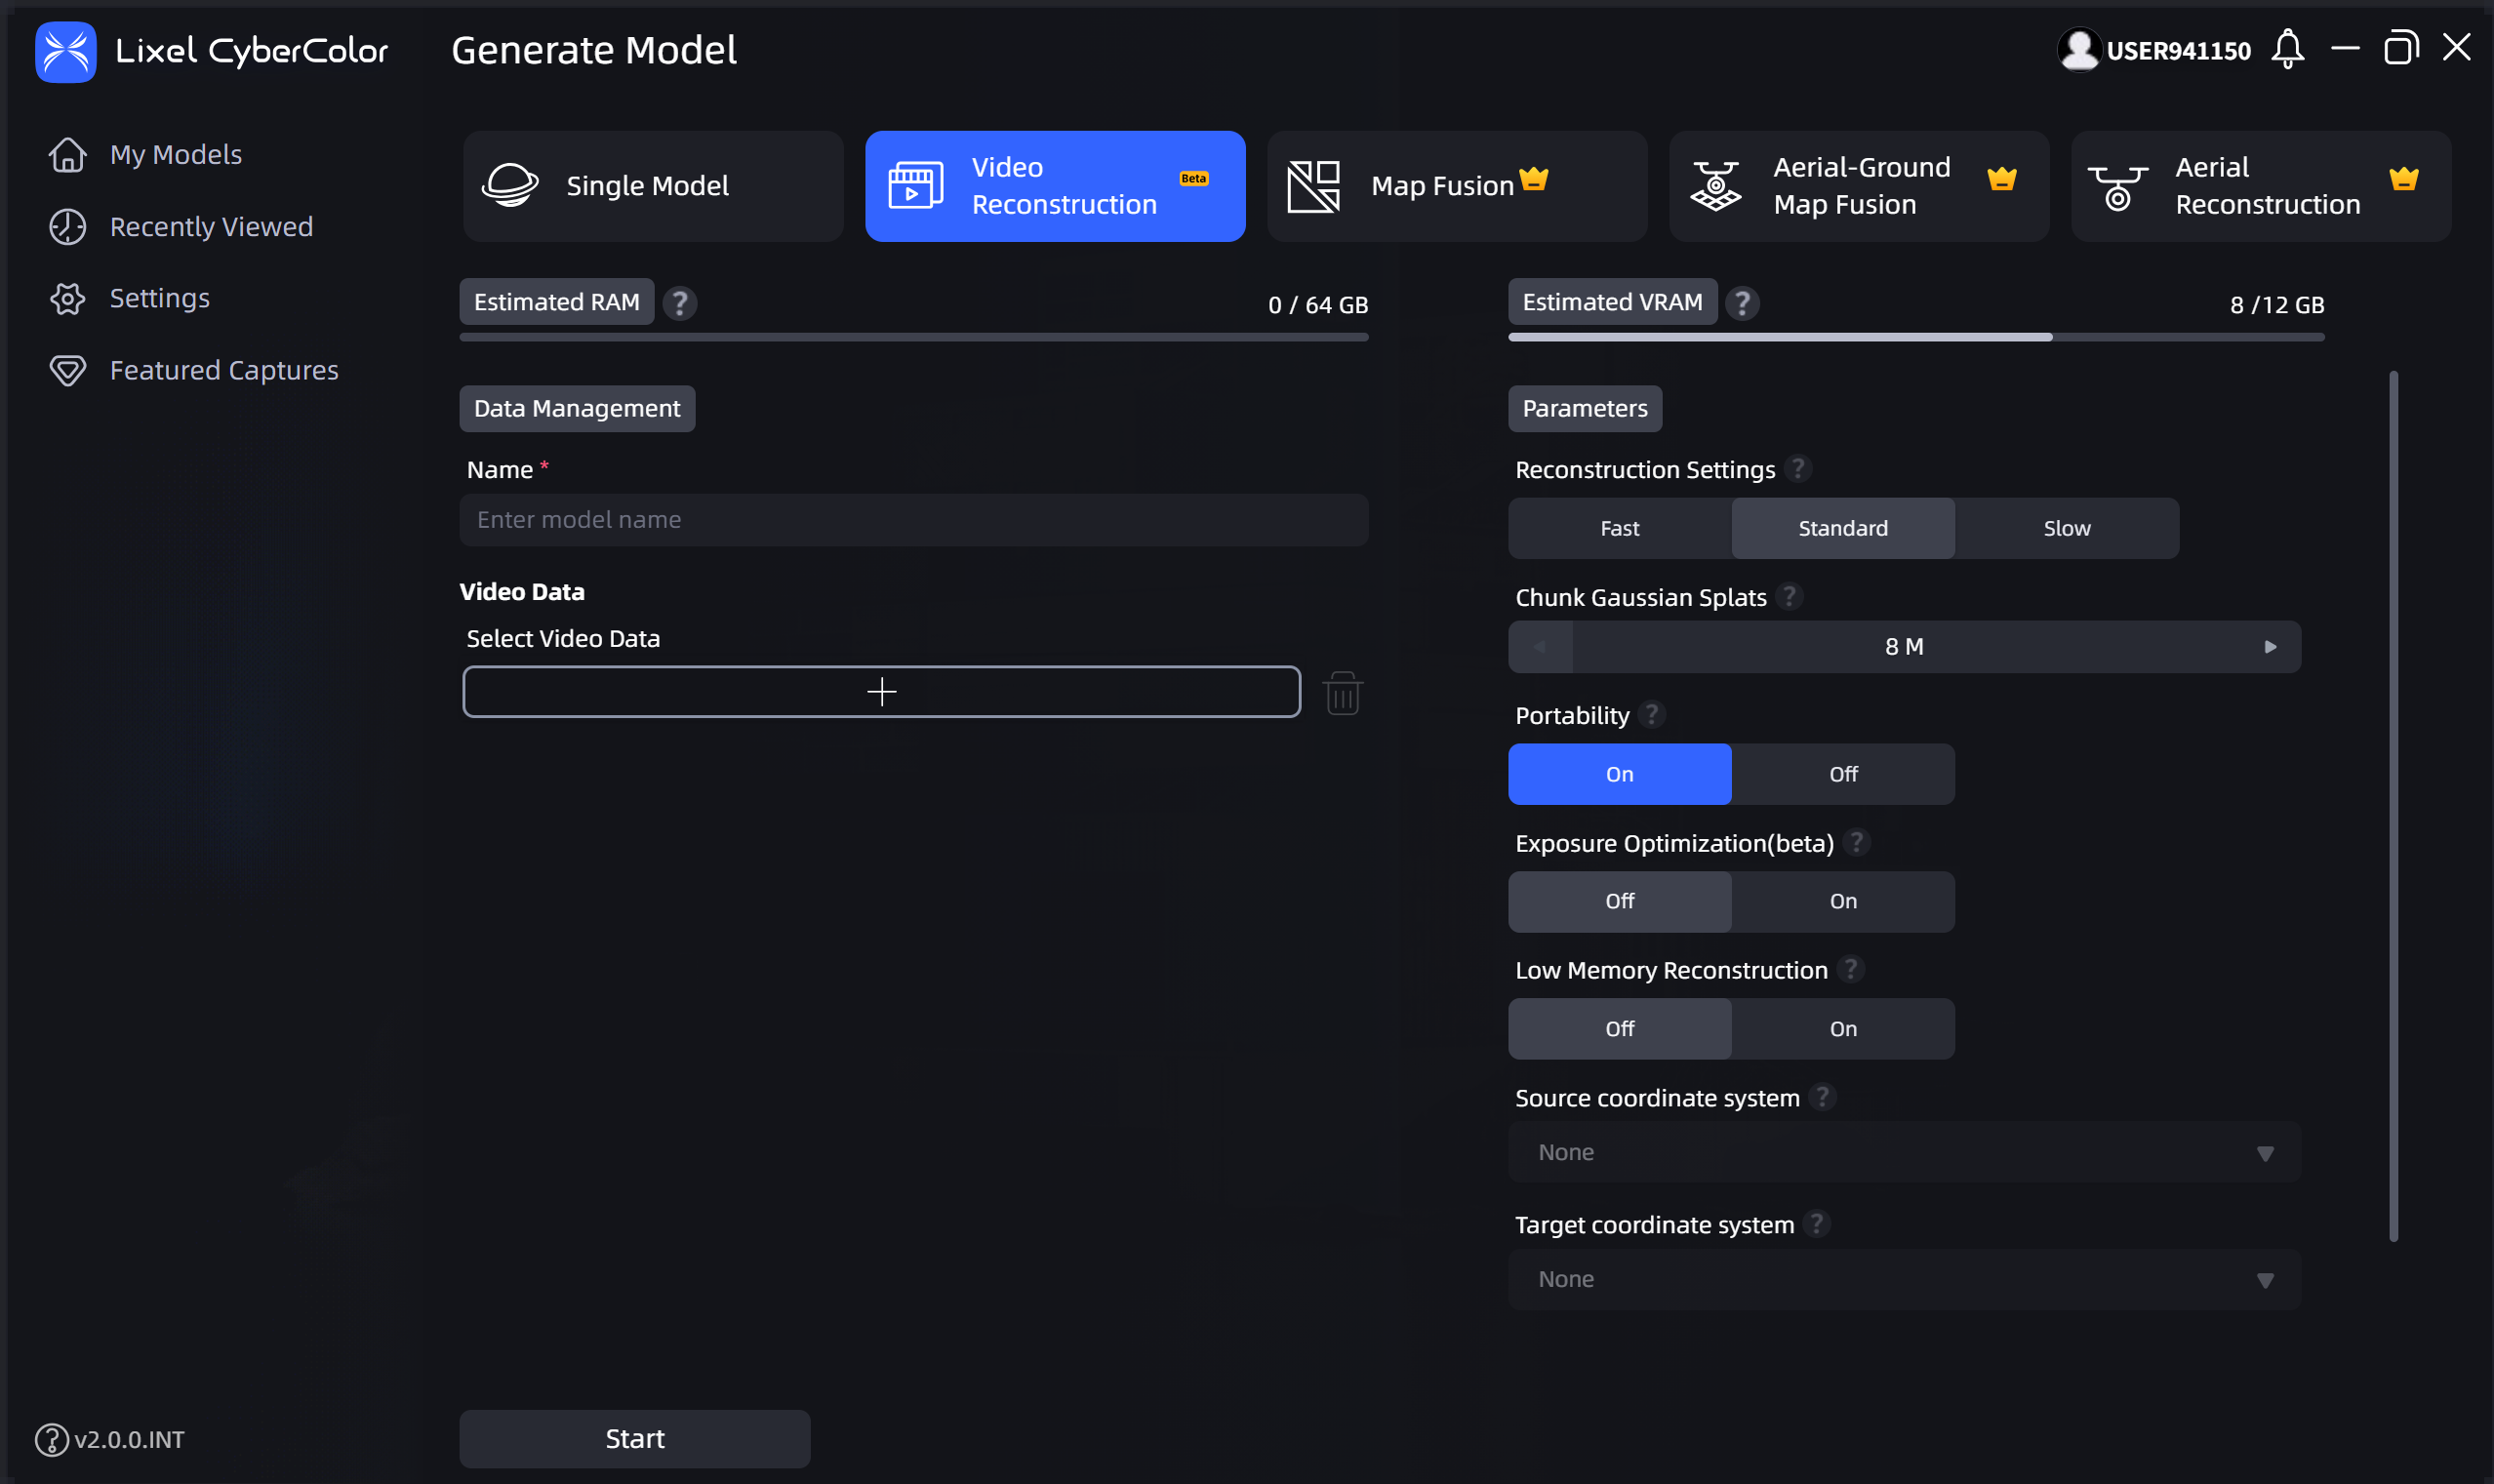This screenshot has width=2494, height=1484.
Task: Enable Low Memory Reconstruction On
Action: (x=1843, y=1029)
